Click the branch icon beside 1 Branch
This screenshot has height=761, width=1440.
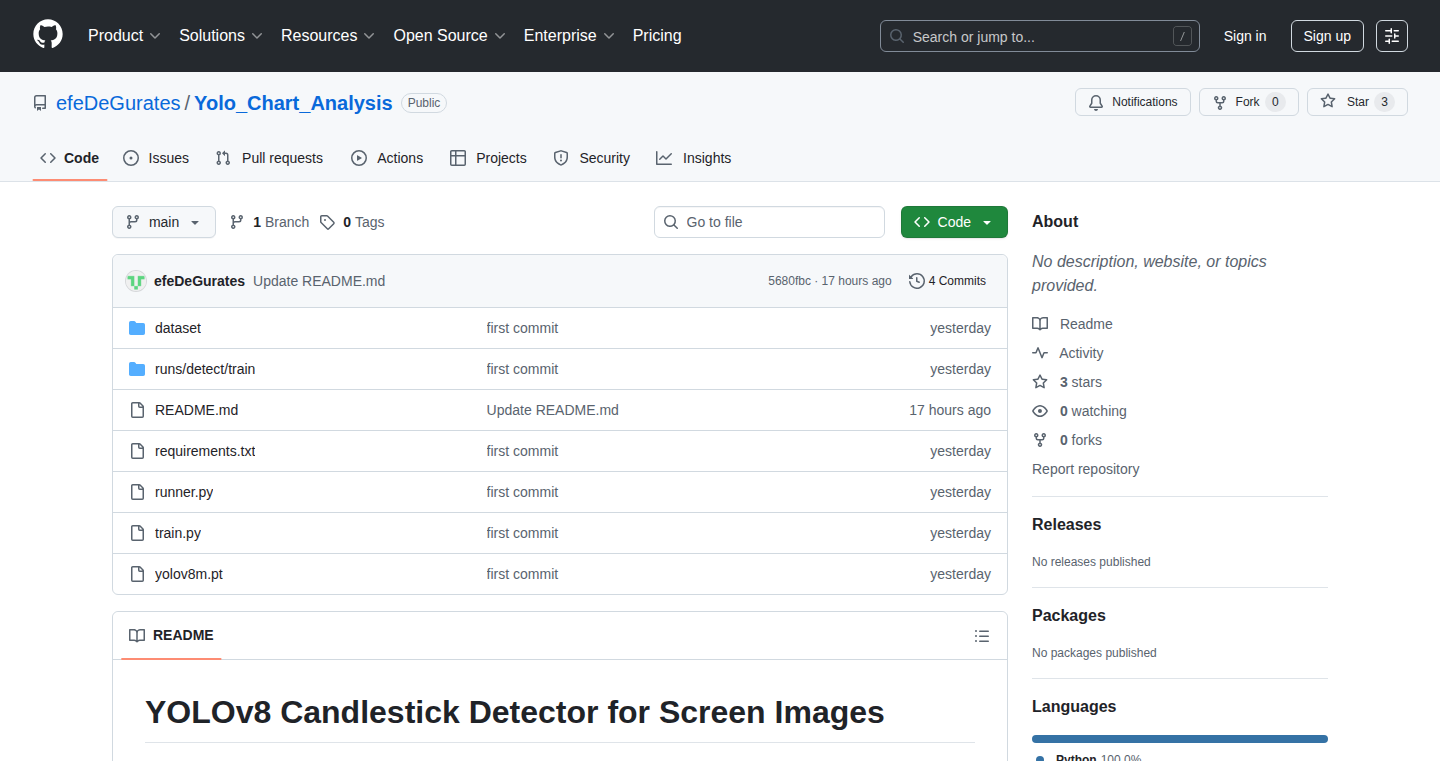[x=237, y=222]
